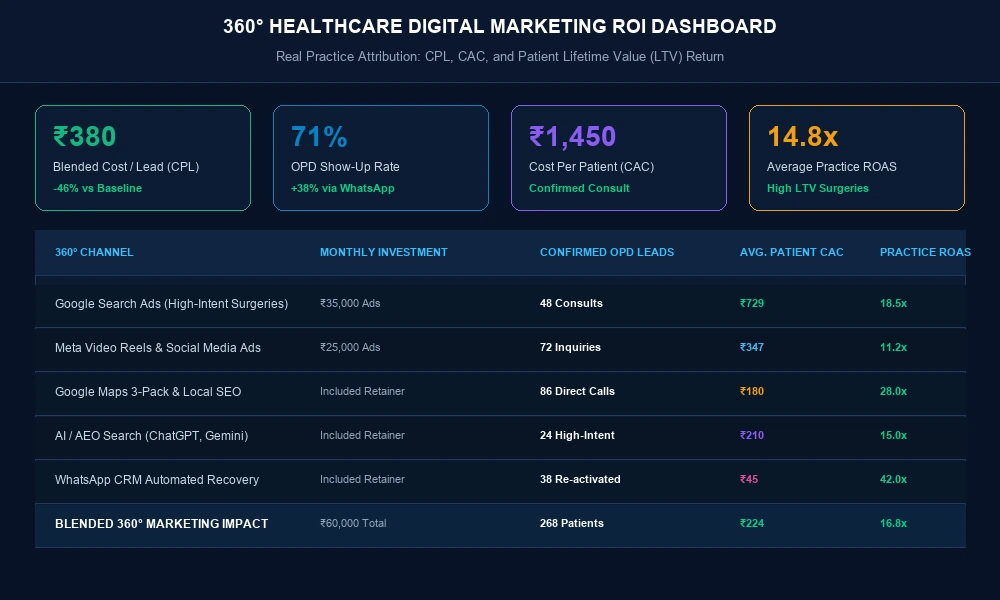Screen dimensions: 1000x600
Task: Click the 'CONFIRMED OPD LEADS' column header
Action: point(607,252)
